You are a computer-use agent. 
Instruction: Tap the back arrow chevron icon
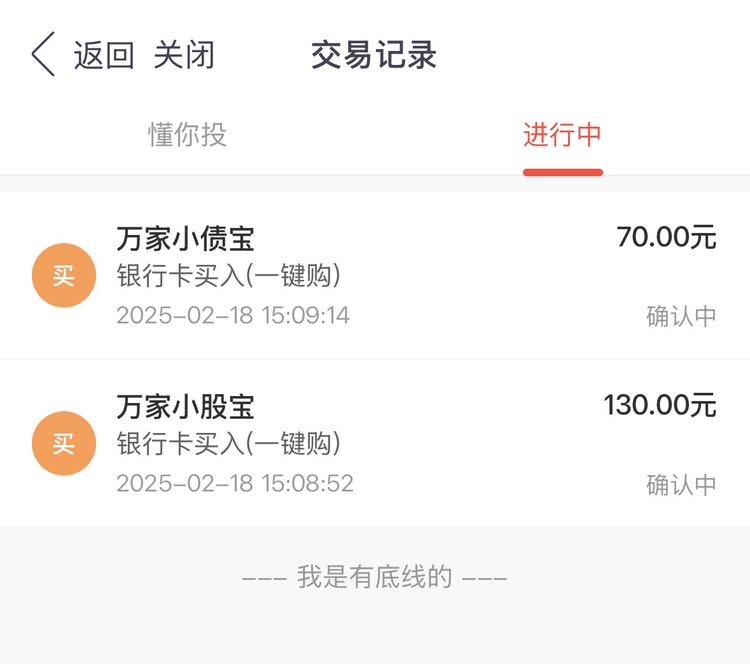tap(43, 54)
